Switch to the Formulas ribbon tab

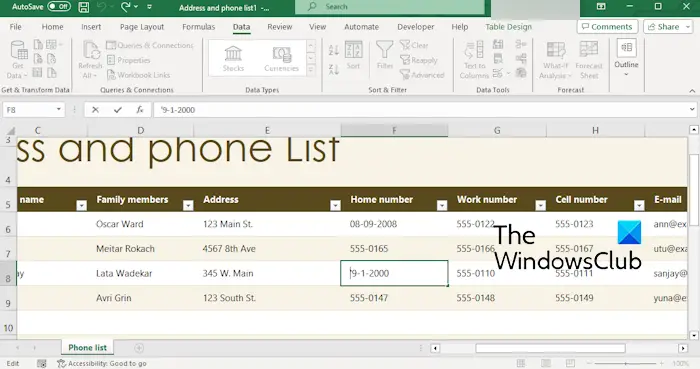click(x=198, y=27)
